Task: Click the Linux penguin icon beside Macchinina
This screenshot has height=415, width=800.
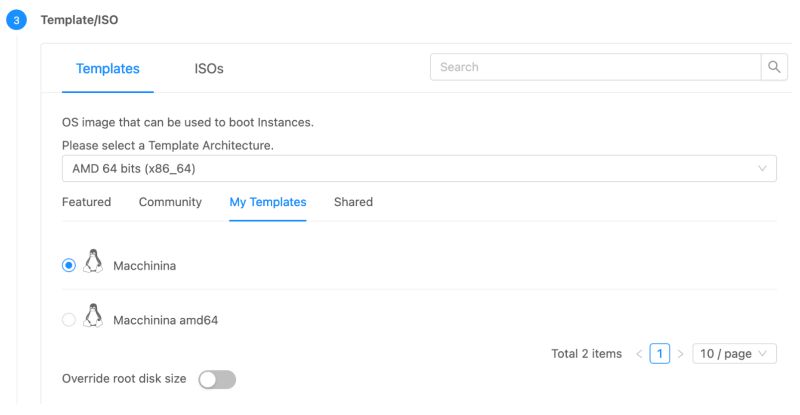Action: (93, 261)
